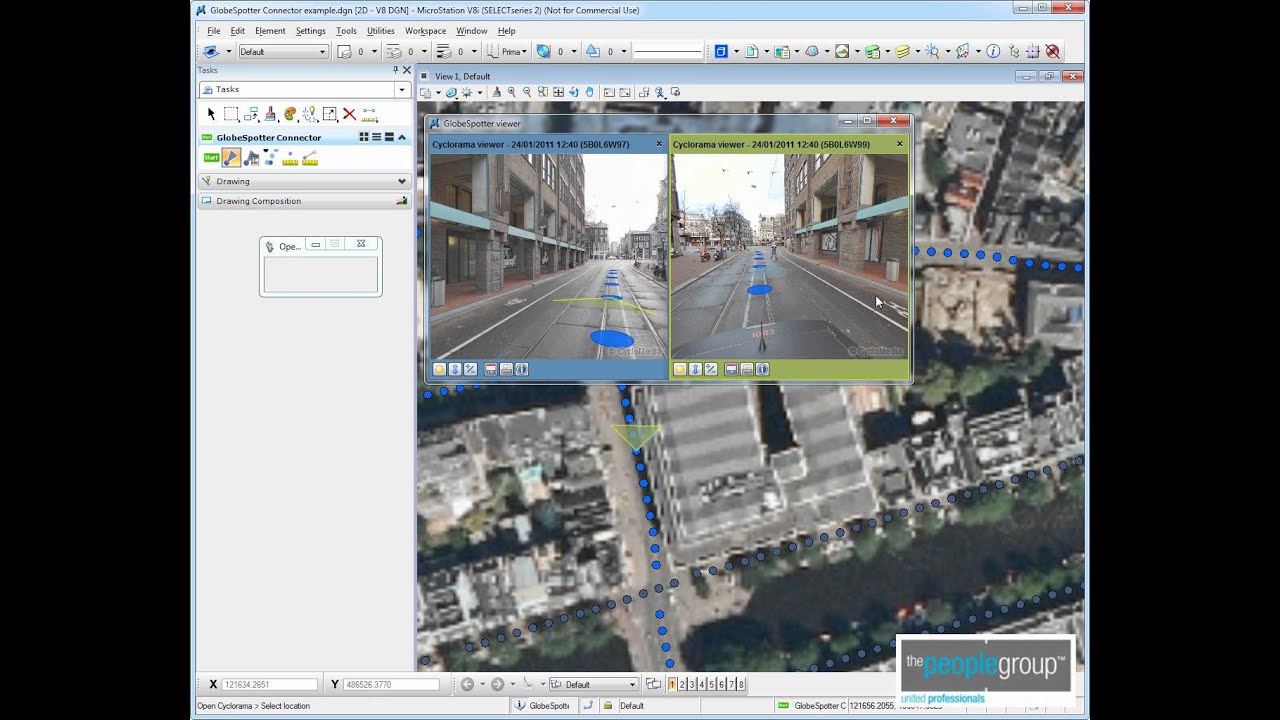Close the right Cyclorama viewer 5B0L6W99
This screenshot has width=1280, height=720.
[x=899, y=144]
